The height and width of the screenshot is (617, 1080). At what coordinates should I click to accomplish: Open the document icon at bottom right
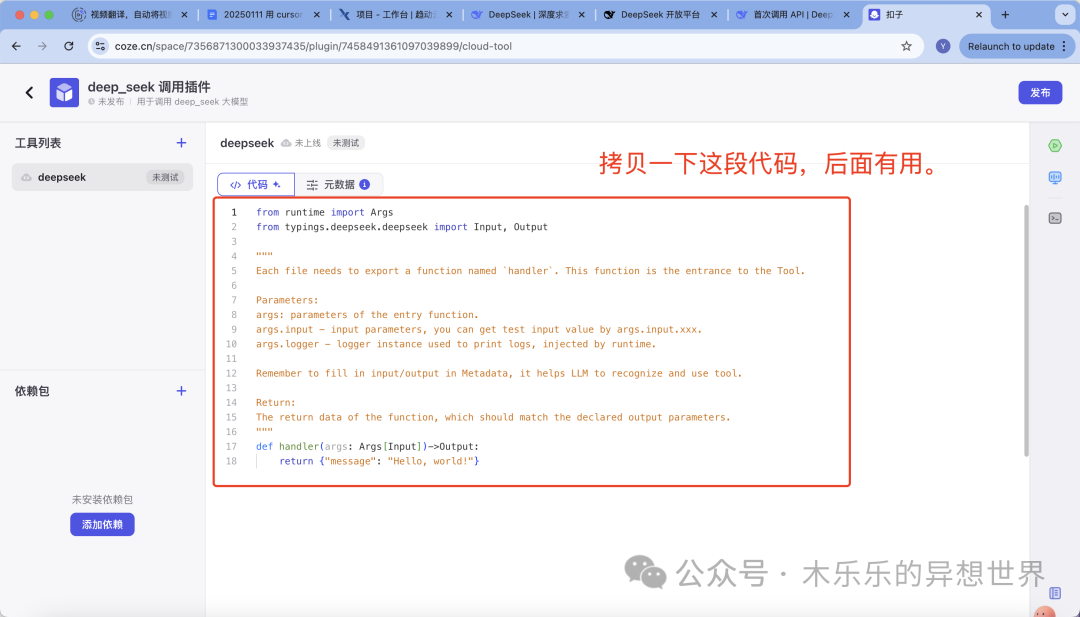point(1055,593)
